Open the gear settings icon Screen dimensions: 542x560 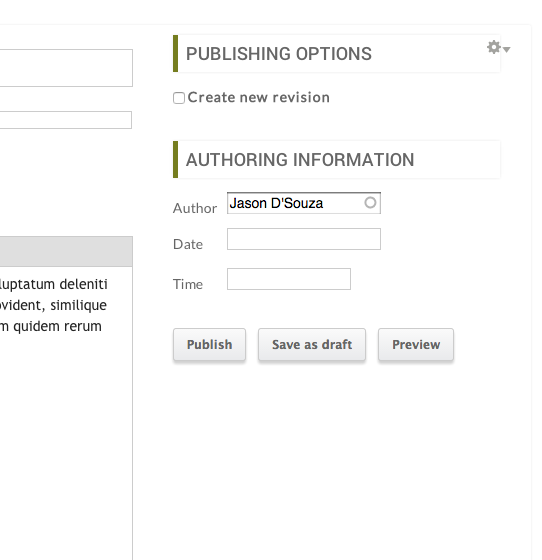(493, 47)
